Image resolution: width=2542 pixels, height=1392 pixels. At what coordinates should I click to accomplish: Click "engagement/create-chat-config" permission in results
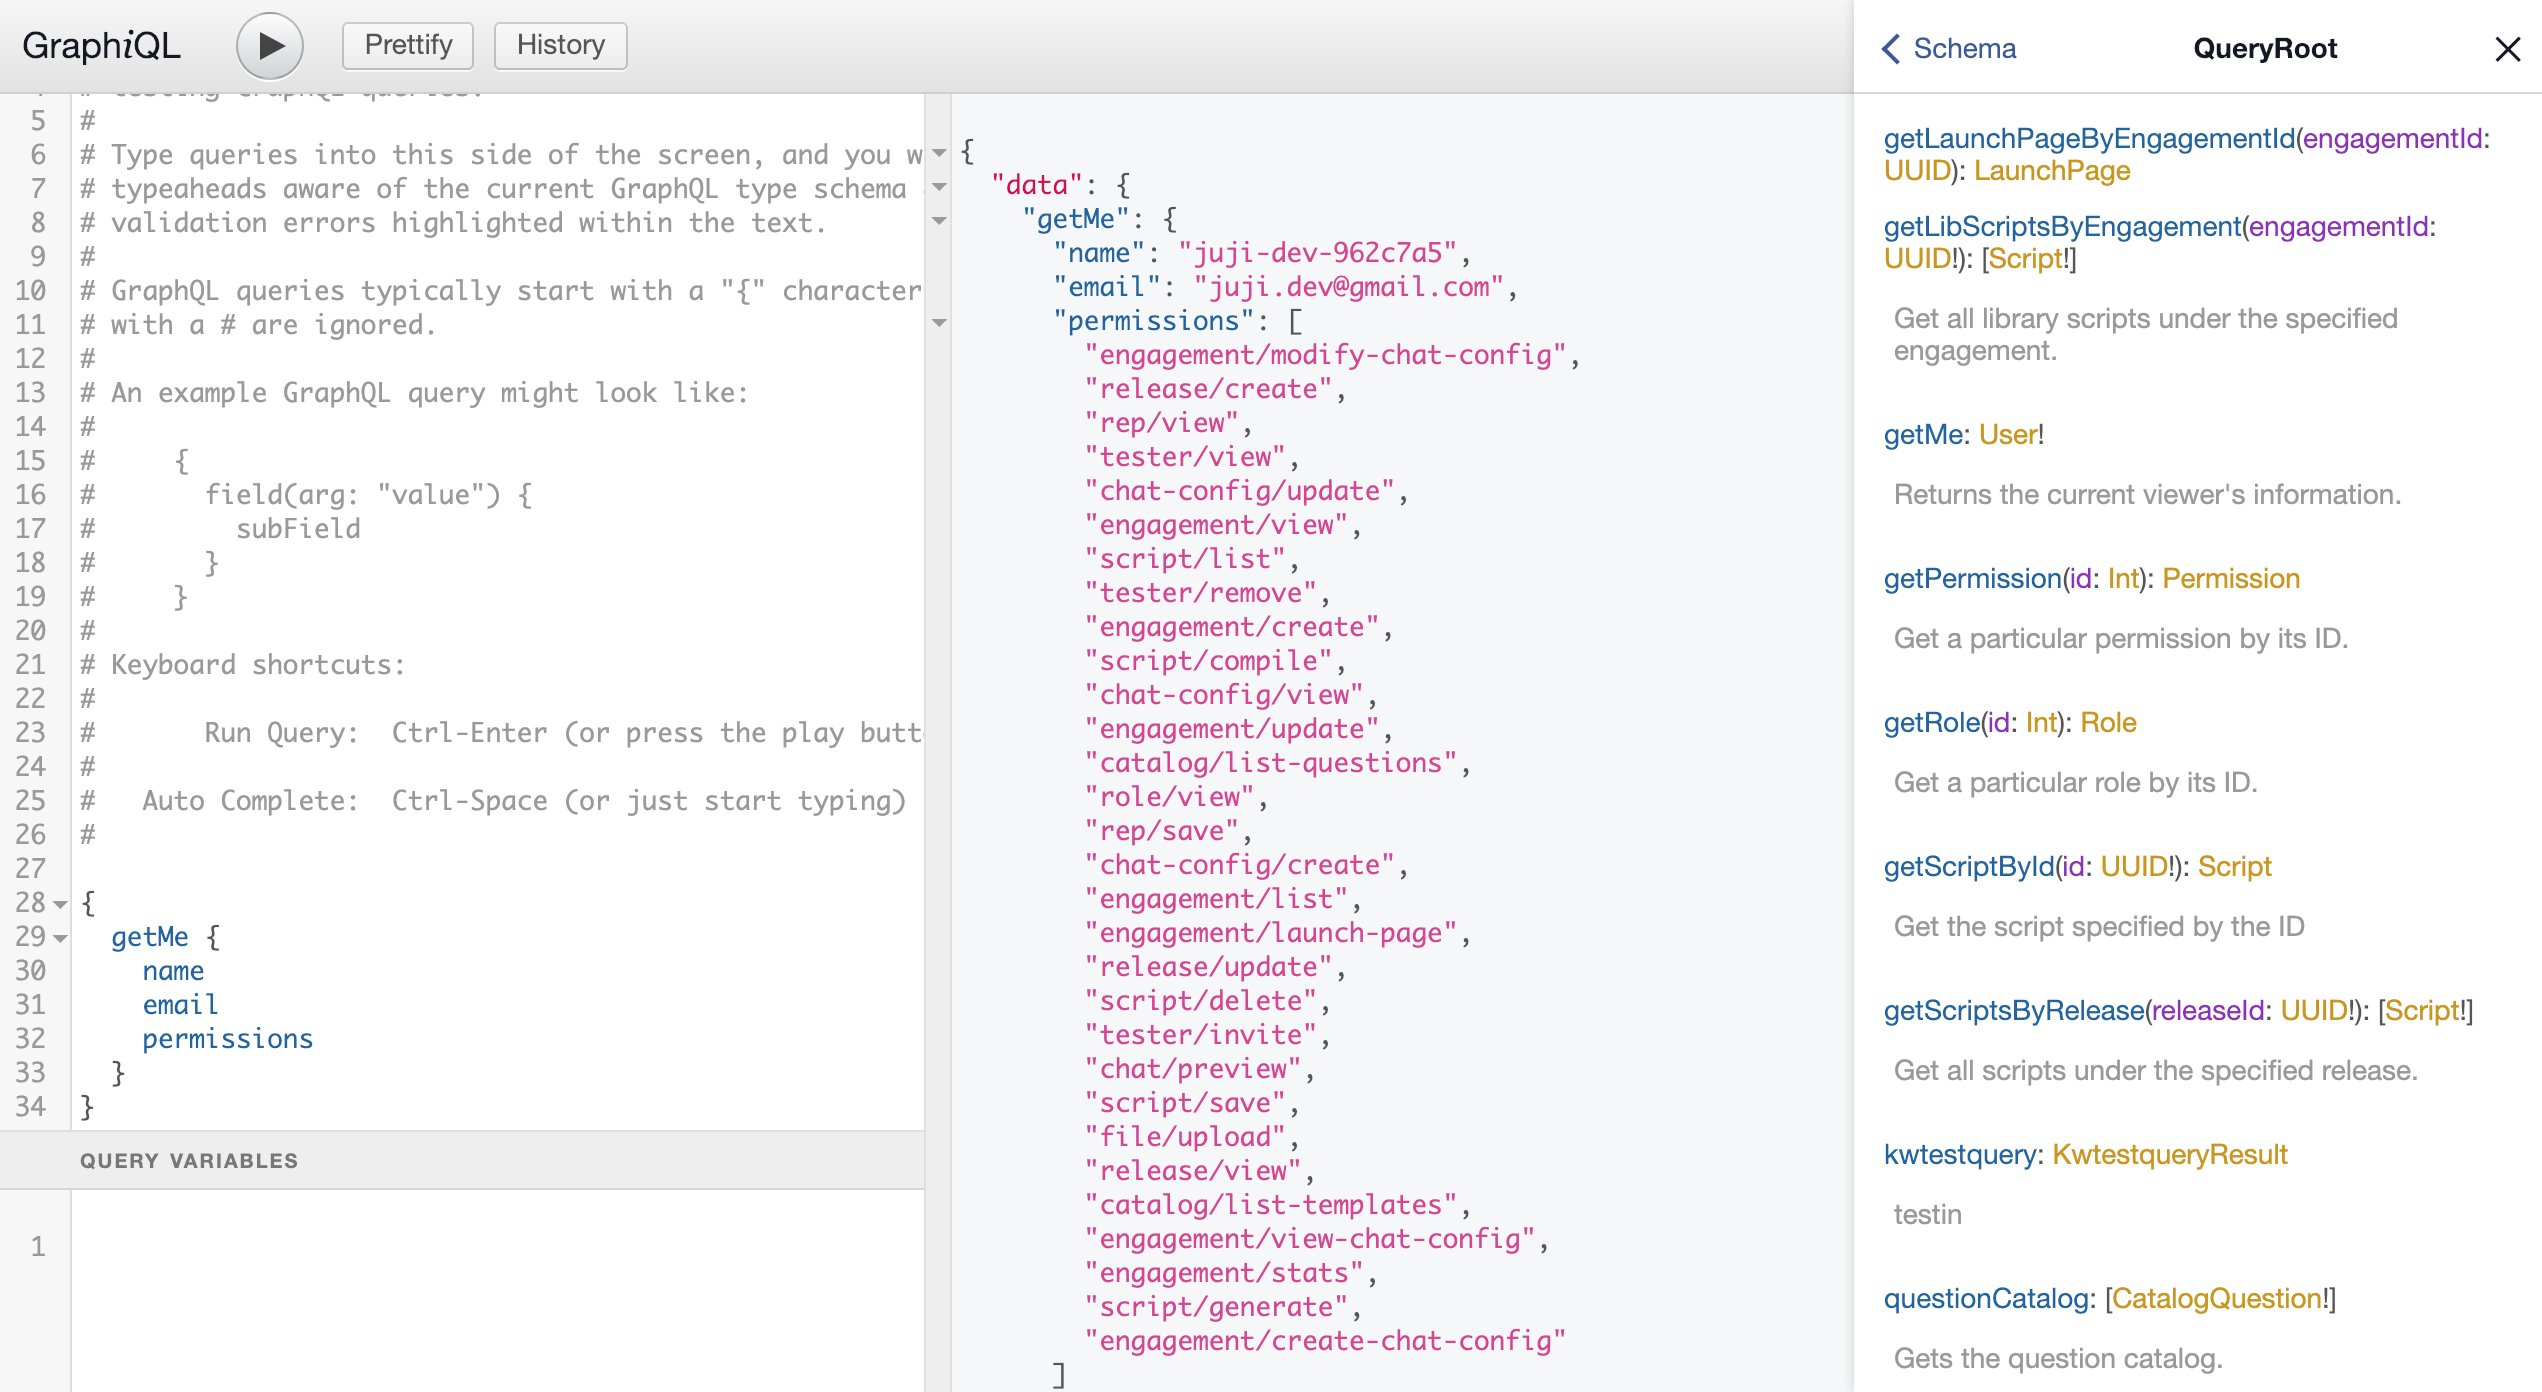pyautogui.click(x=1325, y=1341)
